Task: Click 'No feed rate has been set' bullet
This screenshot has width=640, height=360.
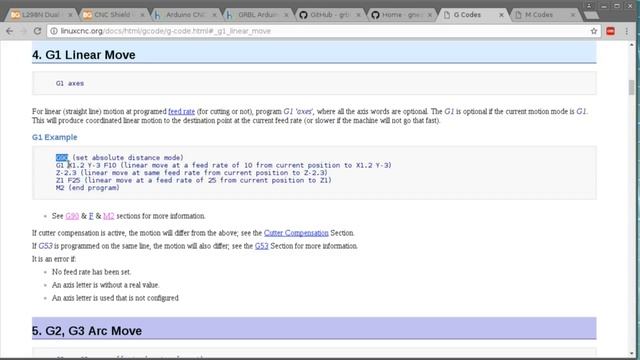Action: pyautogui.click(x=91, y=272)
